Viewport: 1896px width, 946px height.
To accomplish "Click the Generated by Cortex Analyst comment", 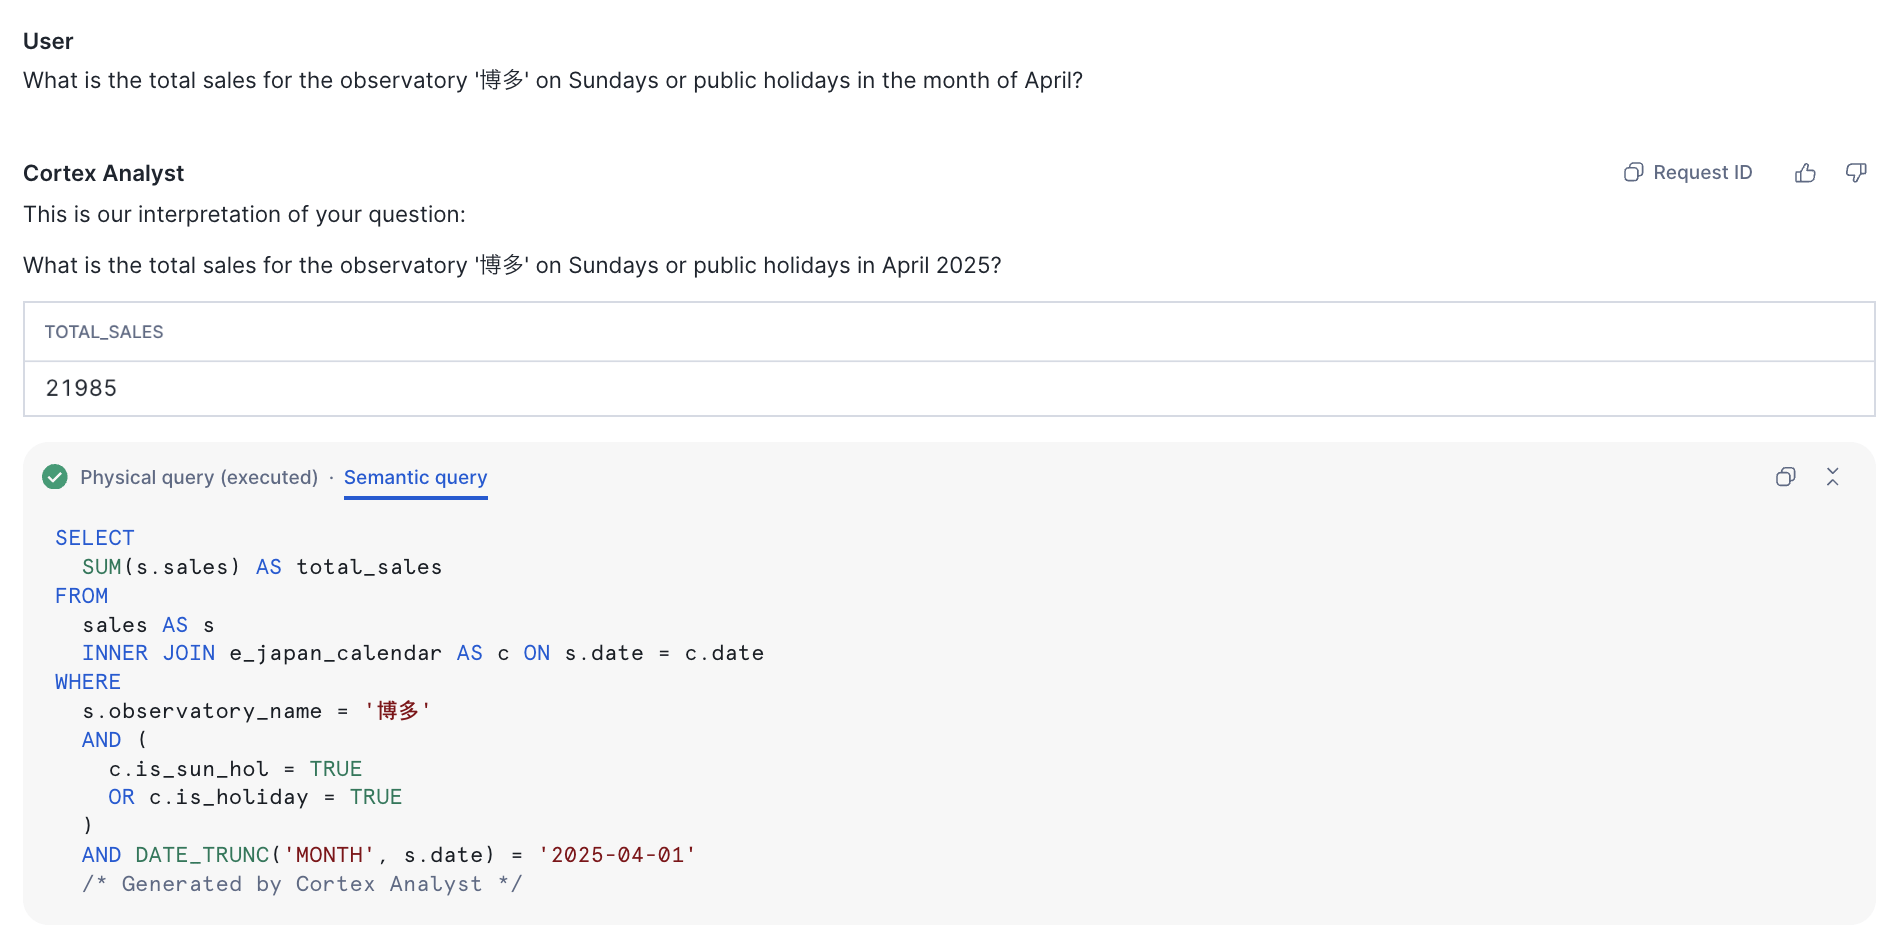I will tap(302, 884).
